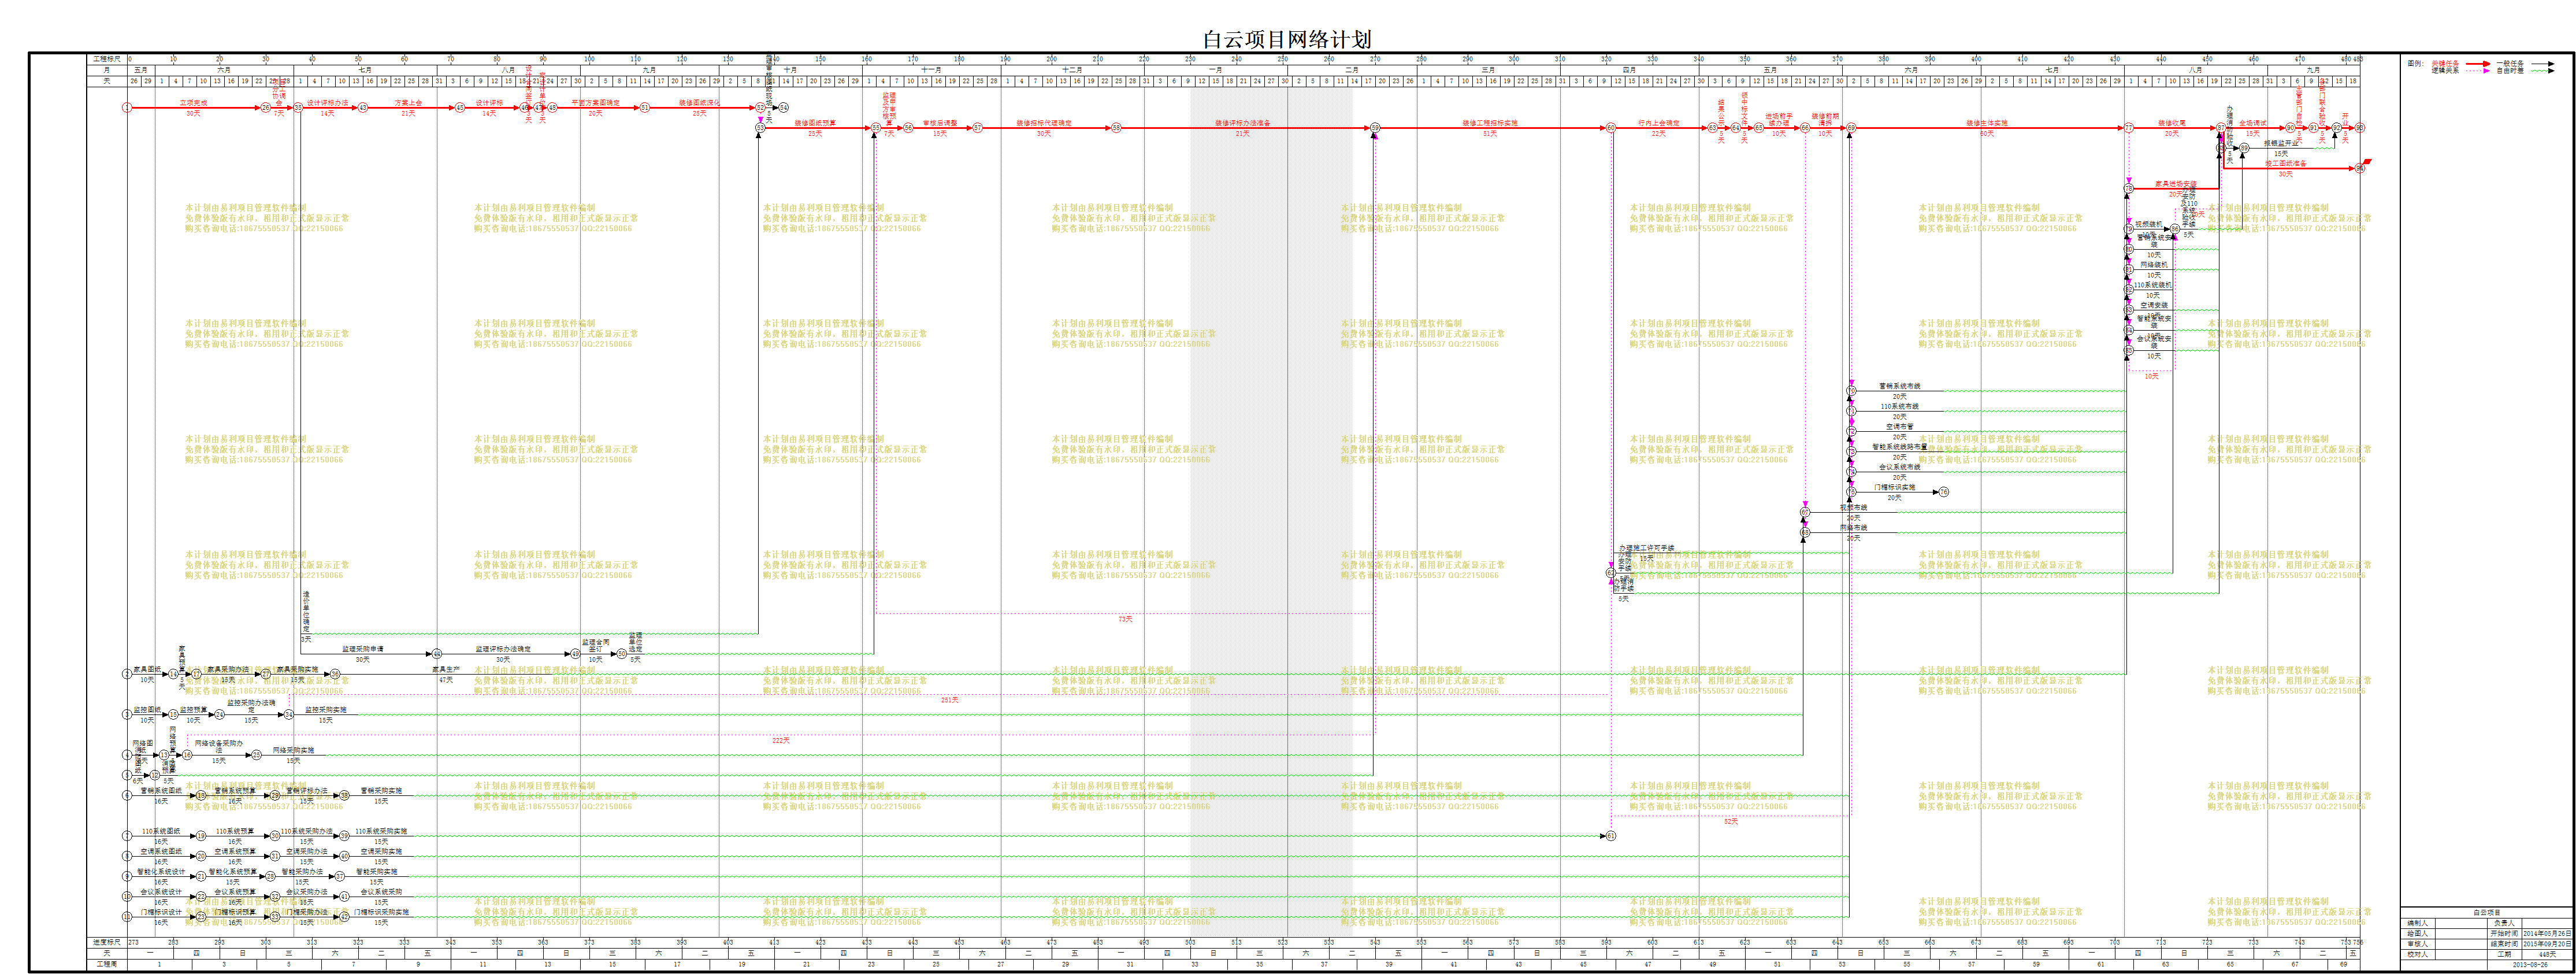Select node 44 after 监理采购申请
This screenshot has width=2576, height=974.
coord(437,654)
